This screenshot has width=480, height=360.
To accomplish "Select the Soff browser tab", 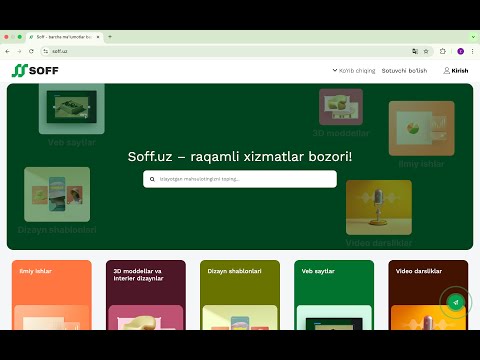I will tap(64, 37).
